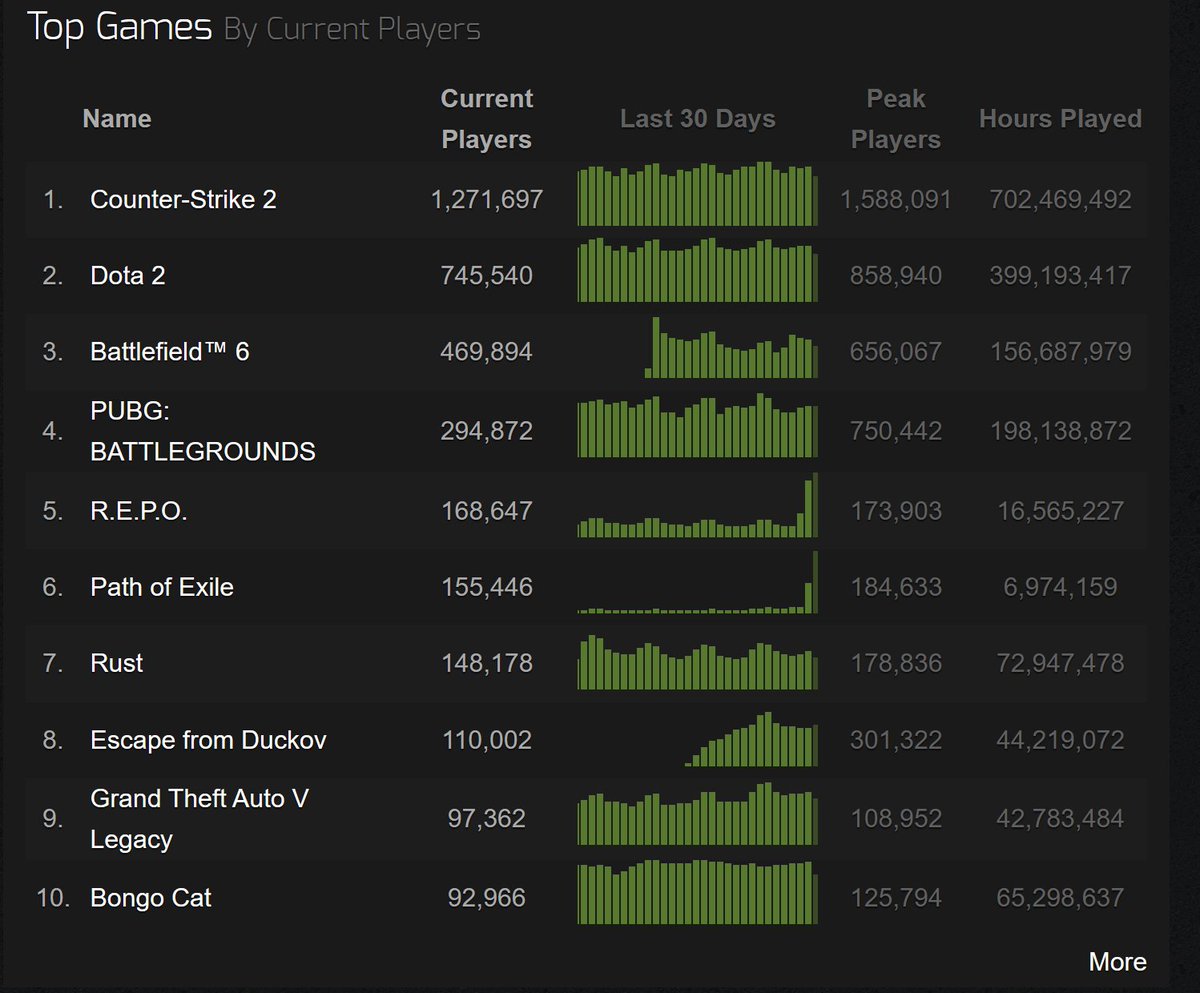Click the Last 30 Days column header
Screen dimensions: 1200x993
point(697,118)
